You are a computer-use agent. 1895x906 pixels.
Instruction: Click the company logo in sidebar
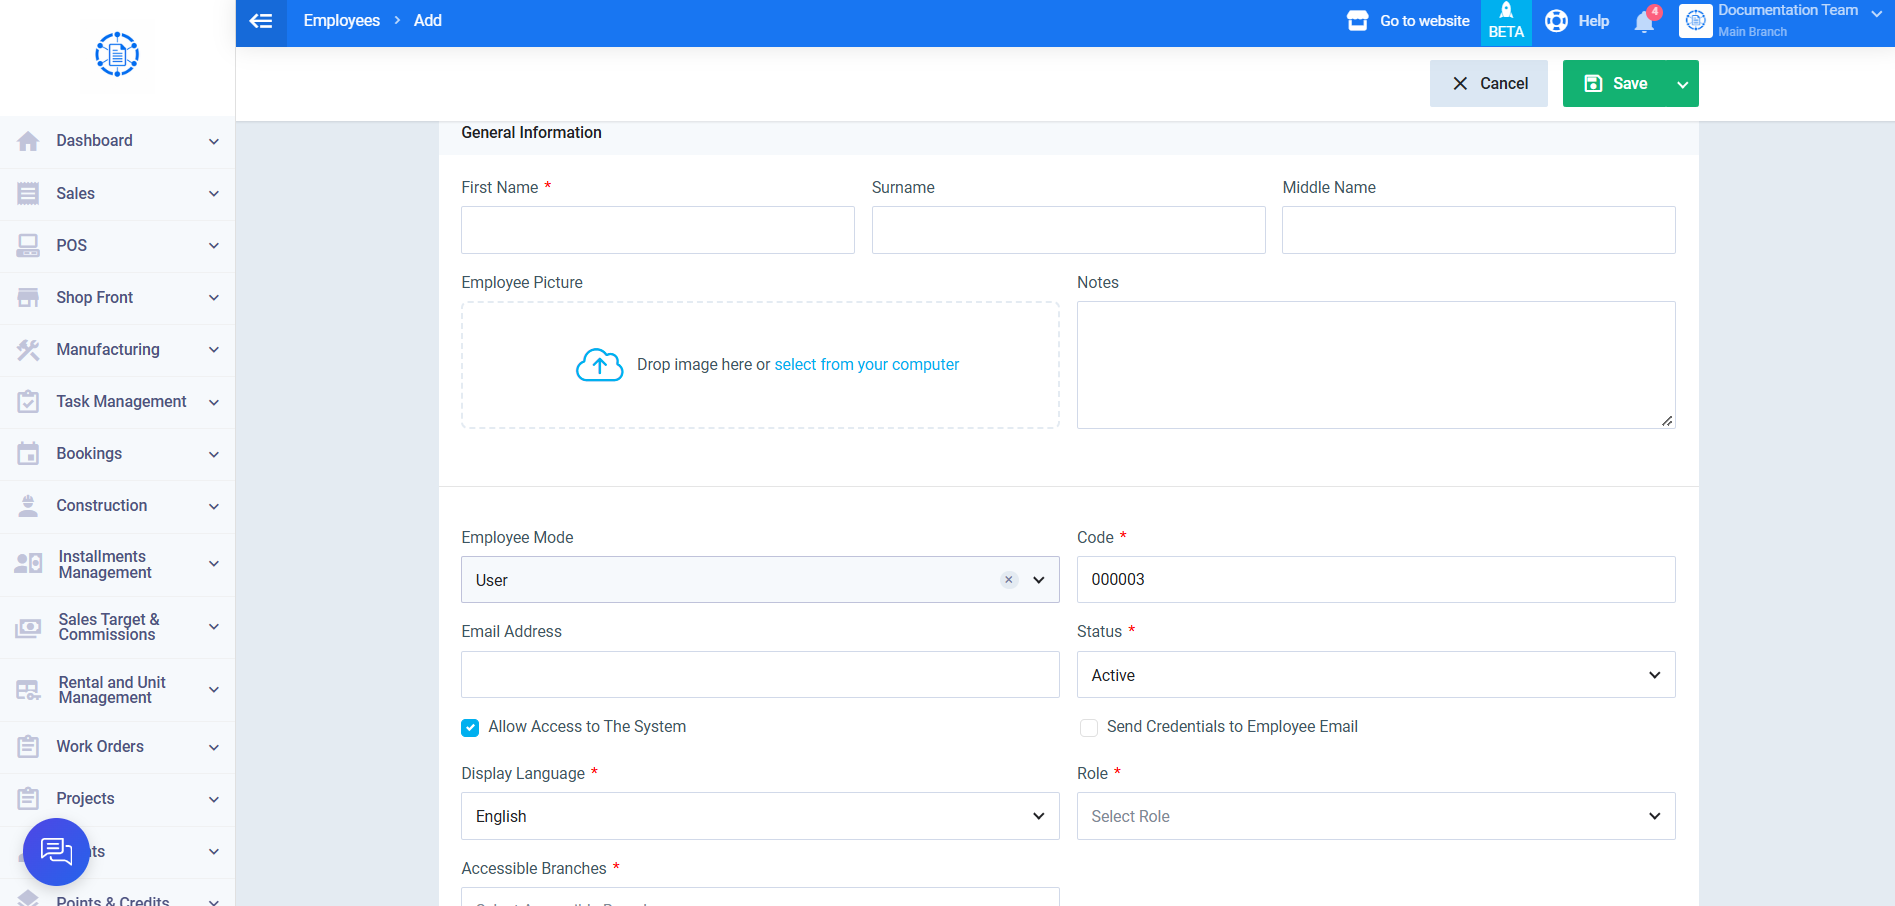(x=117, y=54)
